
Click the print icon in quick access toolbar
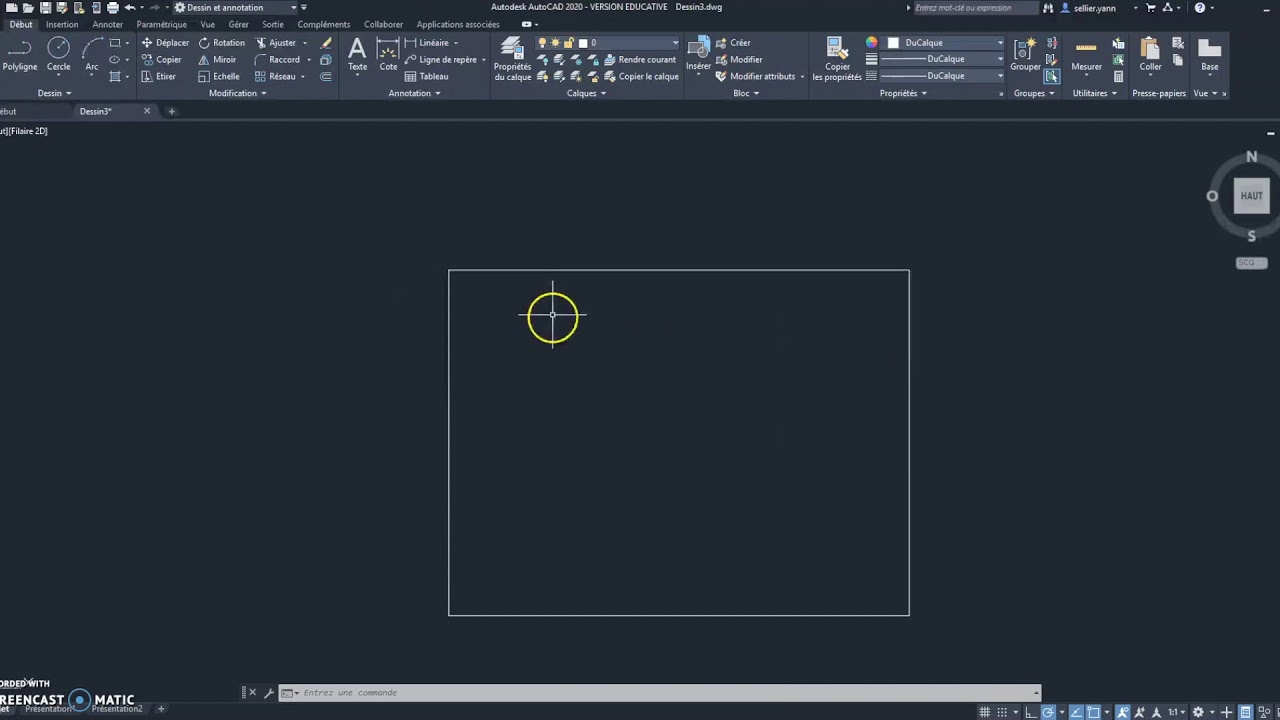click(x=113, y=7)
